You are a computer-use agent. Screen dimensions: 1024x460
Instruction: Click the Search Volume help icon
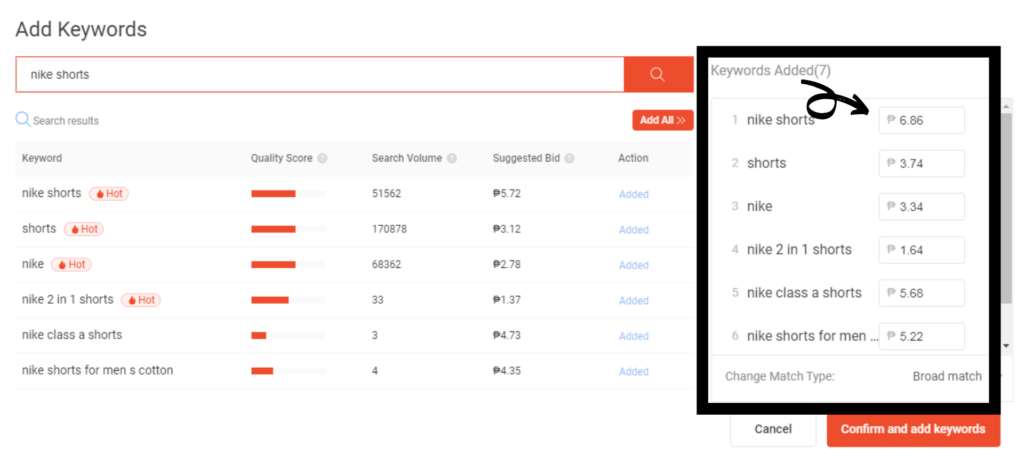pyautogui.click(x=452, y=159)
